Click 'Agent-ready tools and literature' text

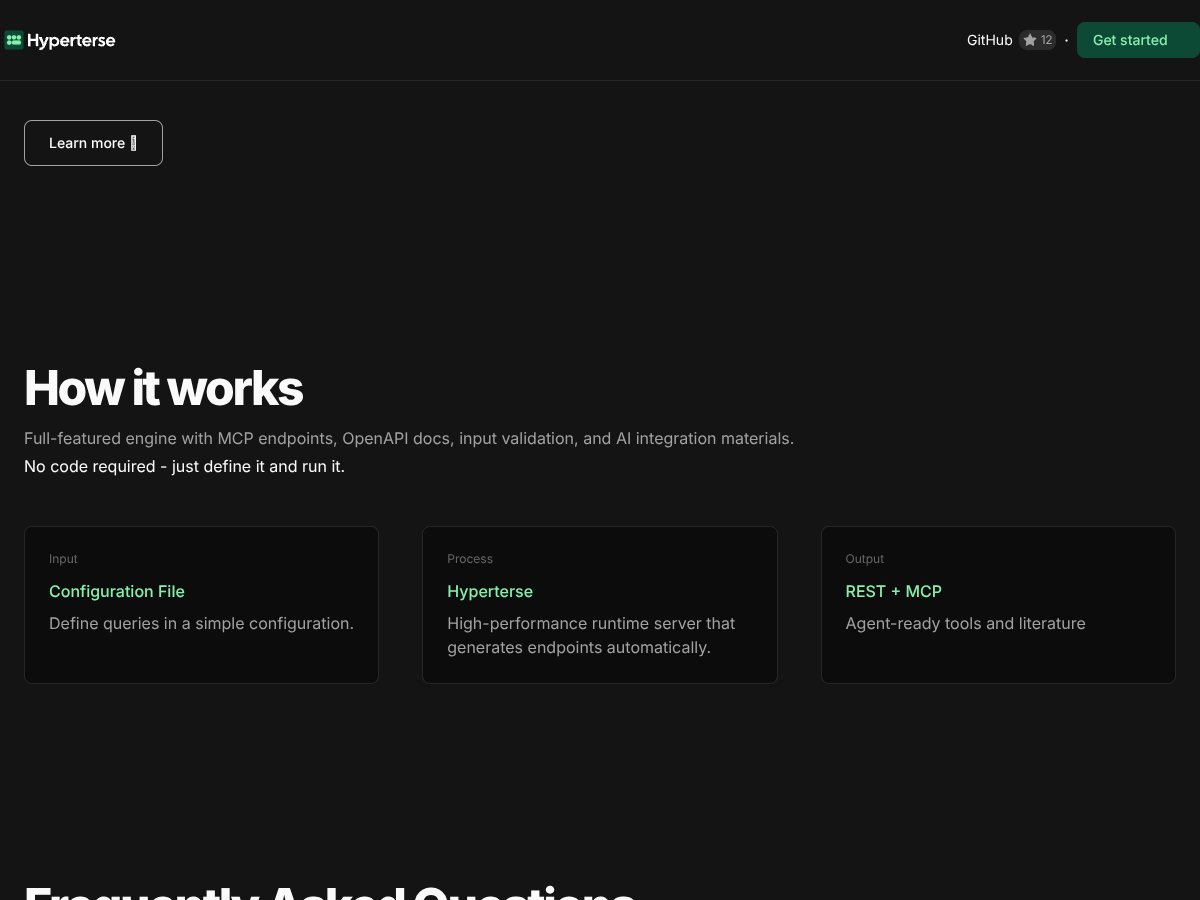pyautogui.click(x=965, y=623)
